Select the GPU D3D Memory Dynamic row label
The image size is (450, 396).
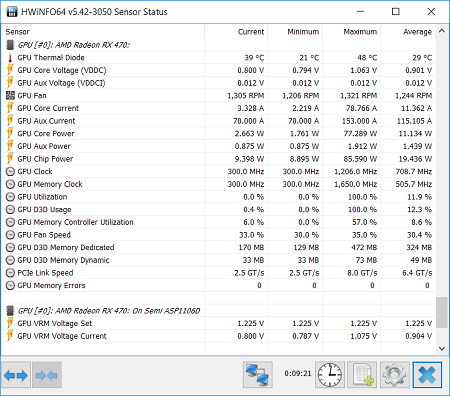(x=63, y=260)
